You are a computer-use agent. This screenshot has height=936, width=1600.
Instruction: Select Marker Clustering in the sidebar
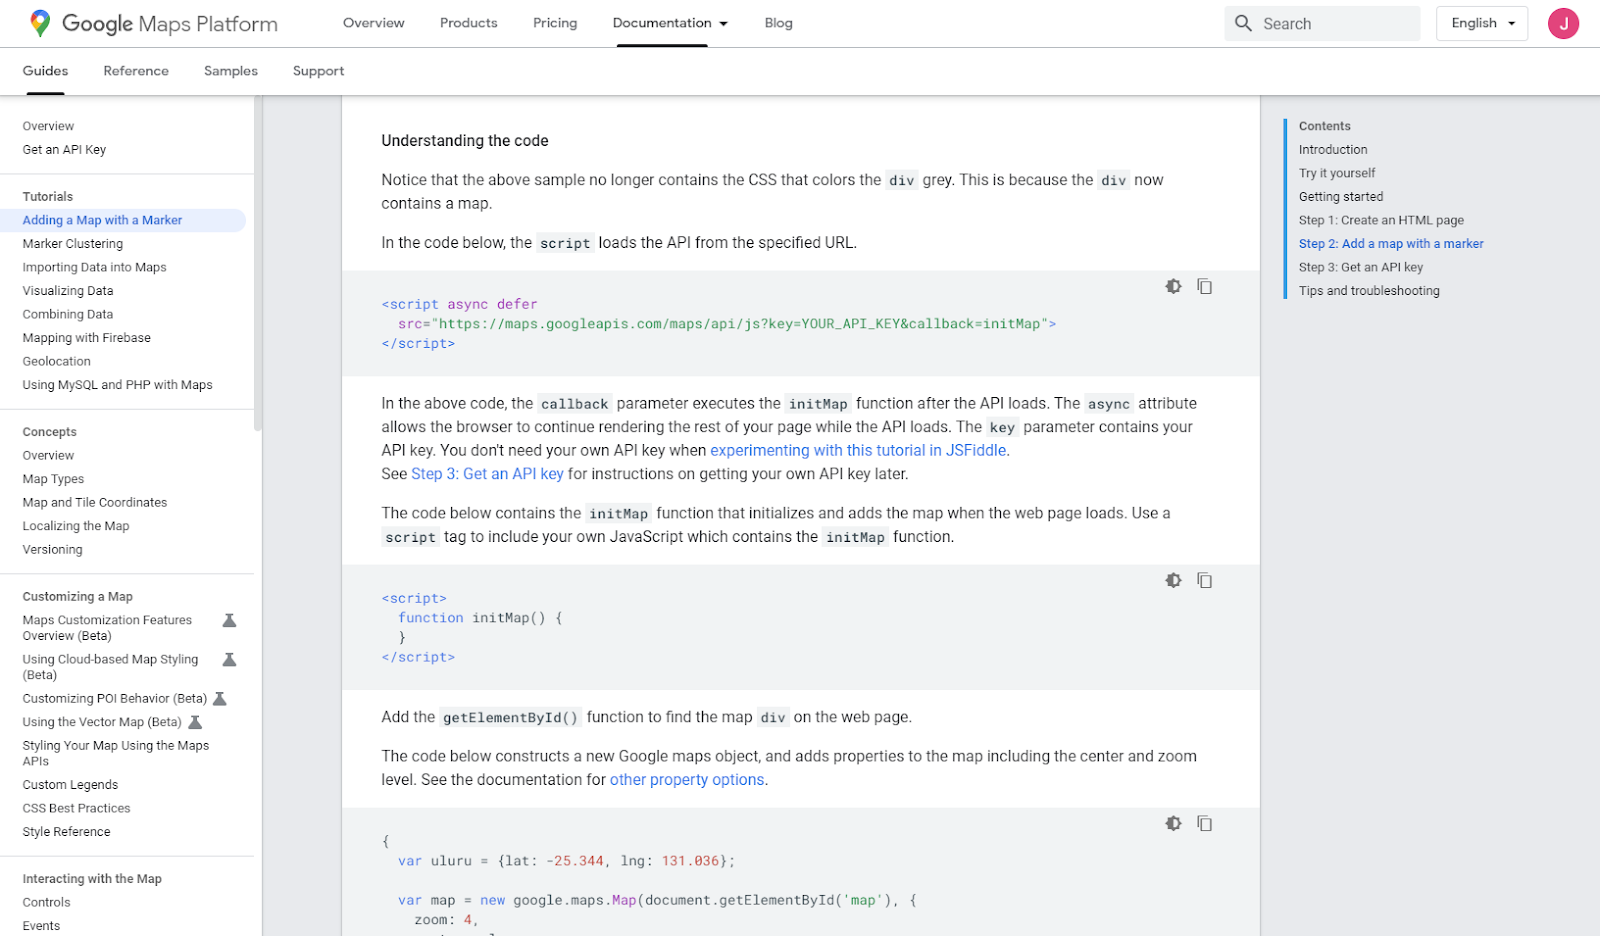pos(72,243)
